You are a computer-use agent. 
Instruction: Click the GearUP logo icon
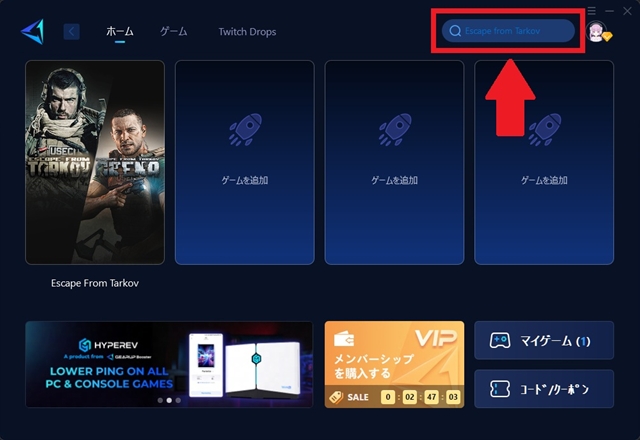click(32, 31)
